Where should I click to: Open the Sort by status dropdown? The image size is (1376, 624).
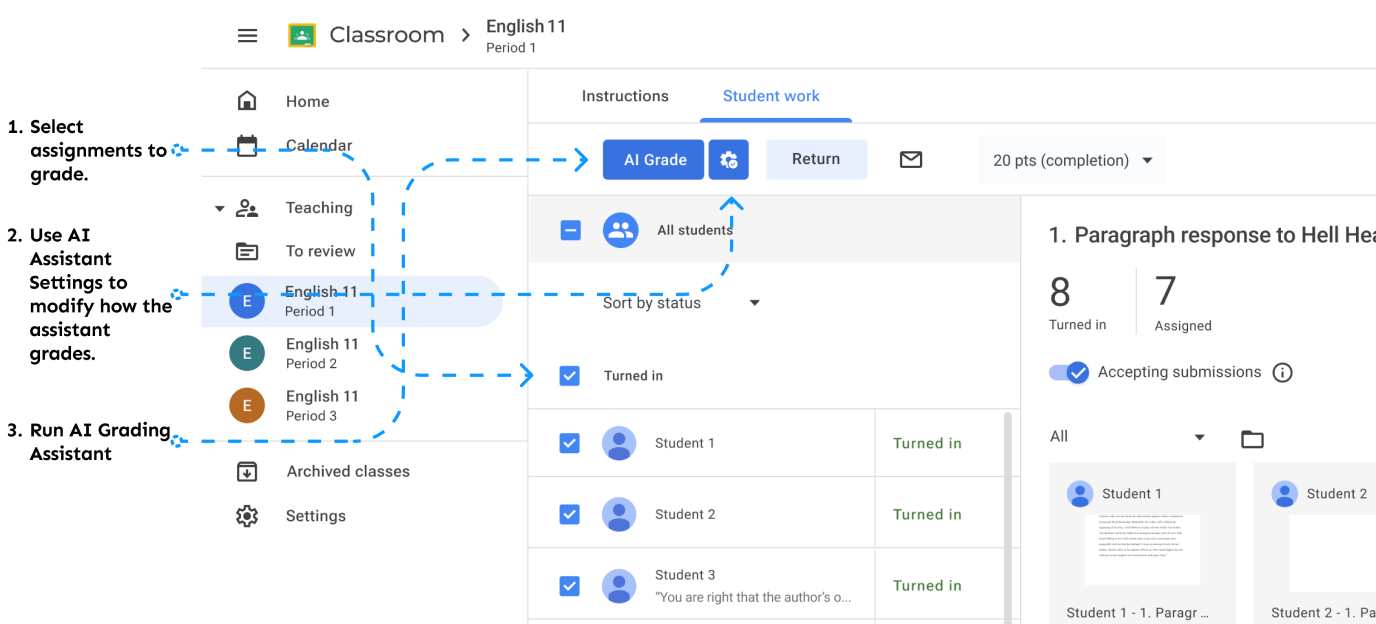[682, 303]
